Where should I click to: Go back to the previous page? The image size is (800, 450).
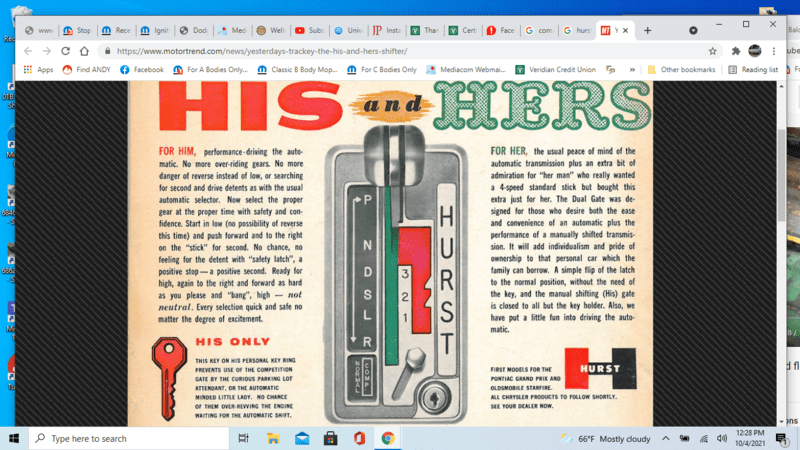(28, 51)
